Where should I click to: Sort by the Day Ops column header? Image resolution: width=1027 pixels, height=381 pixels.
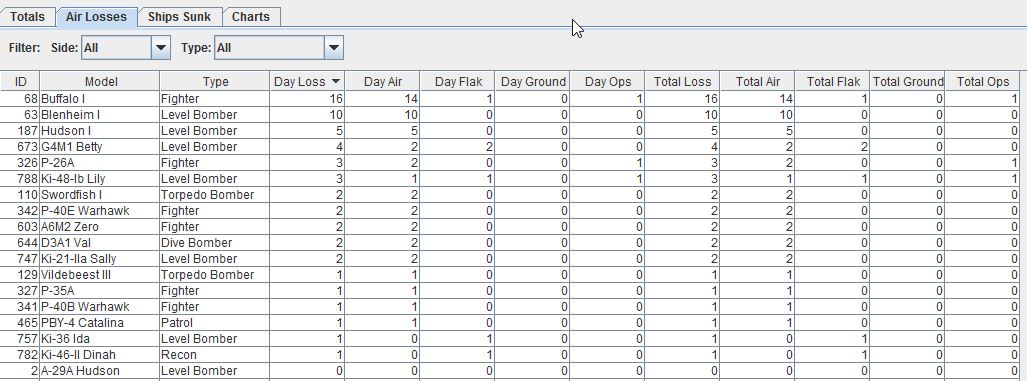(x=608, y=82)
